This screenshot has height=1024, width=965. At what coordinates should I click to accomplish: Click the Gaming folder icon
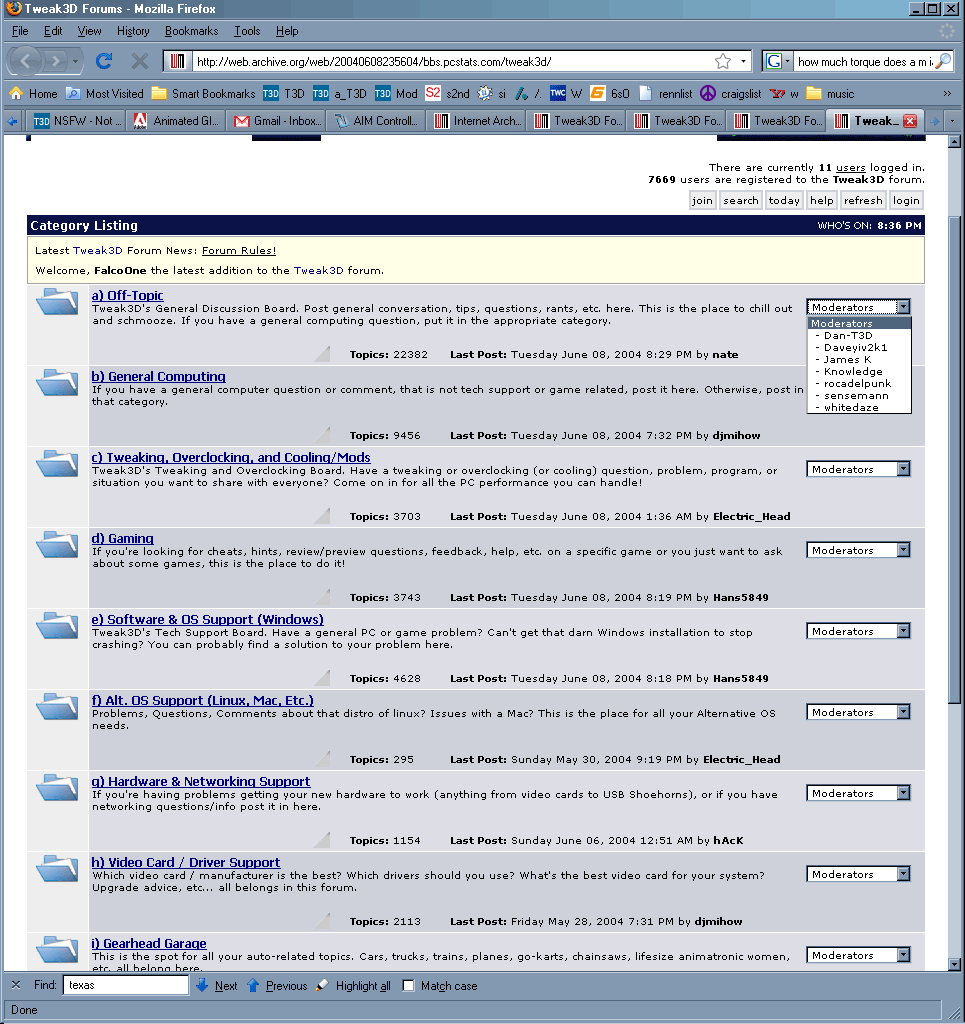click(x=57, y=545)
